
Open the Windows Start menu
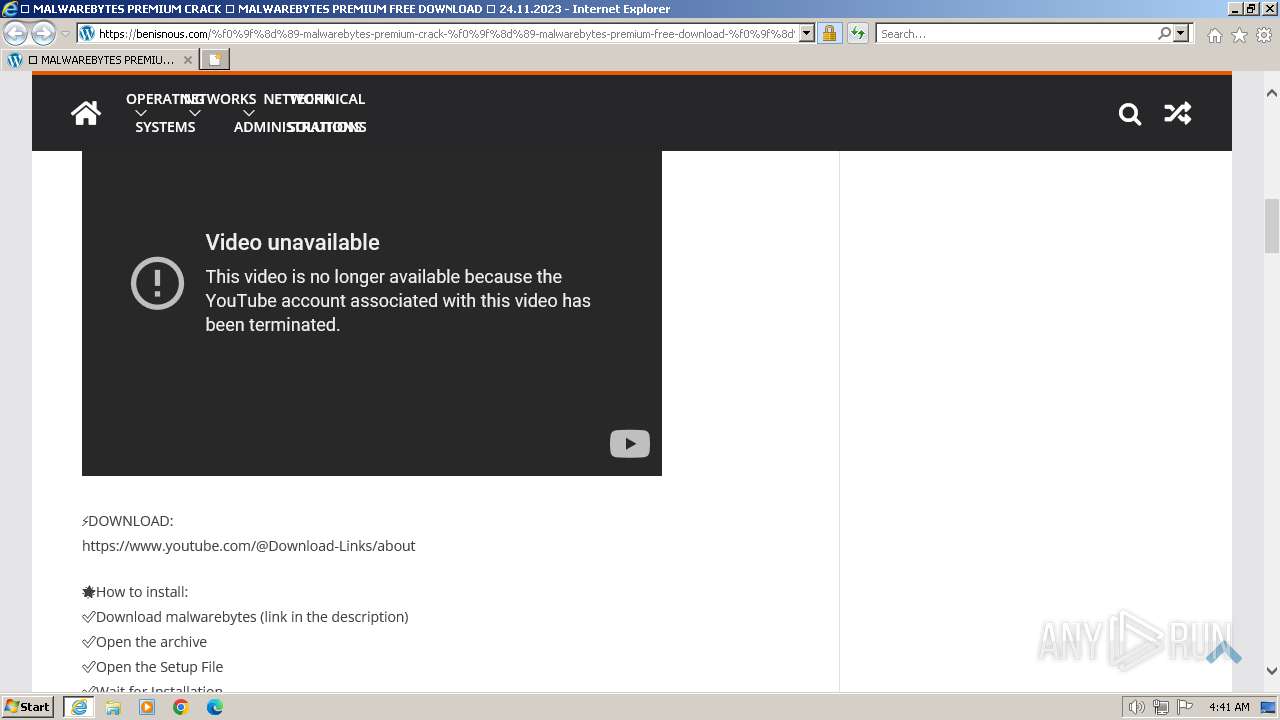[28, 707]
